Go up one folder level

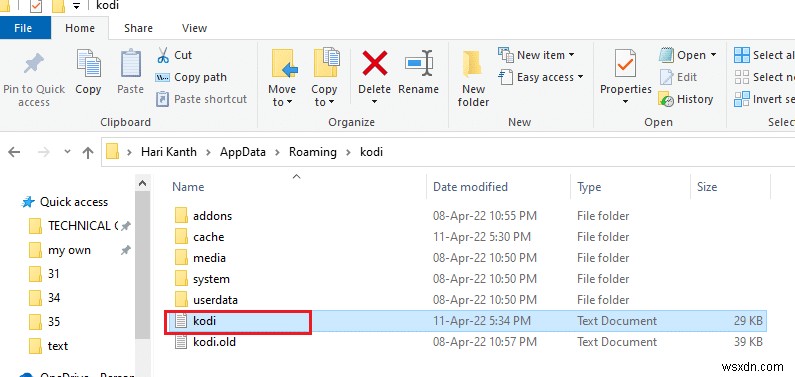(88, 152)
